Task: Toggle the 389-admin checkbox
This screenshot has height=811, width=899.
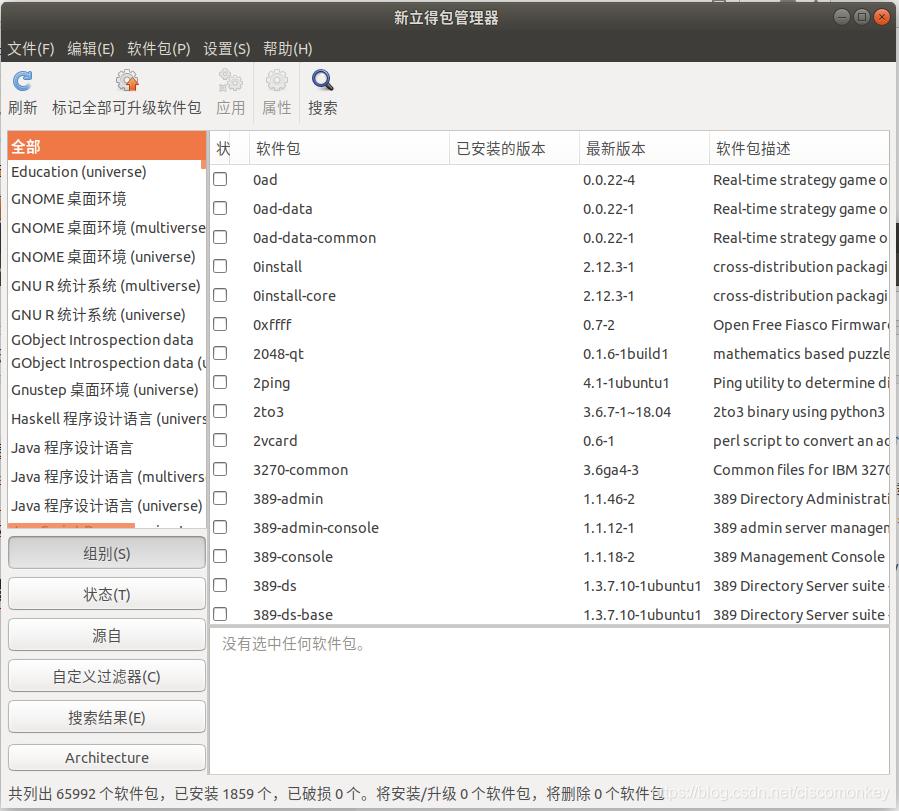Action: [x=220, y=498]
